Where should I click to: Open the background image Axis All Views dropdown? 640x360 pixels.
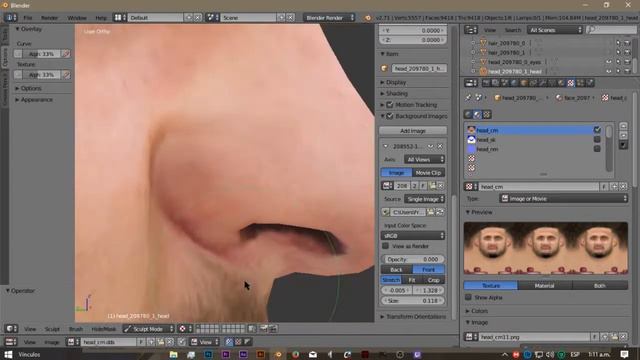click(x=424, y=159)
